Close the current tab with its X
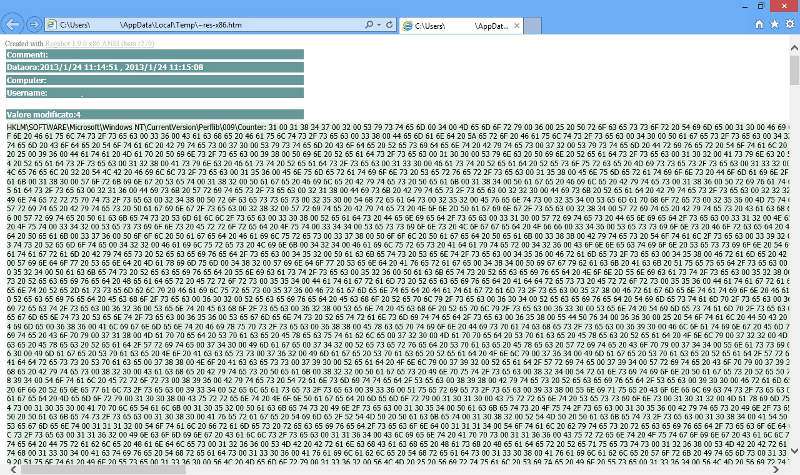The height and width of the screenshot is (475, 800). tap(516, 26)
